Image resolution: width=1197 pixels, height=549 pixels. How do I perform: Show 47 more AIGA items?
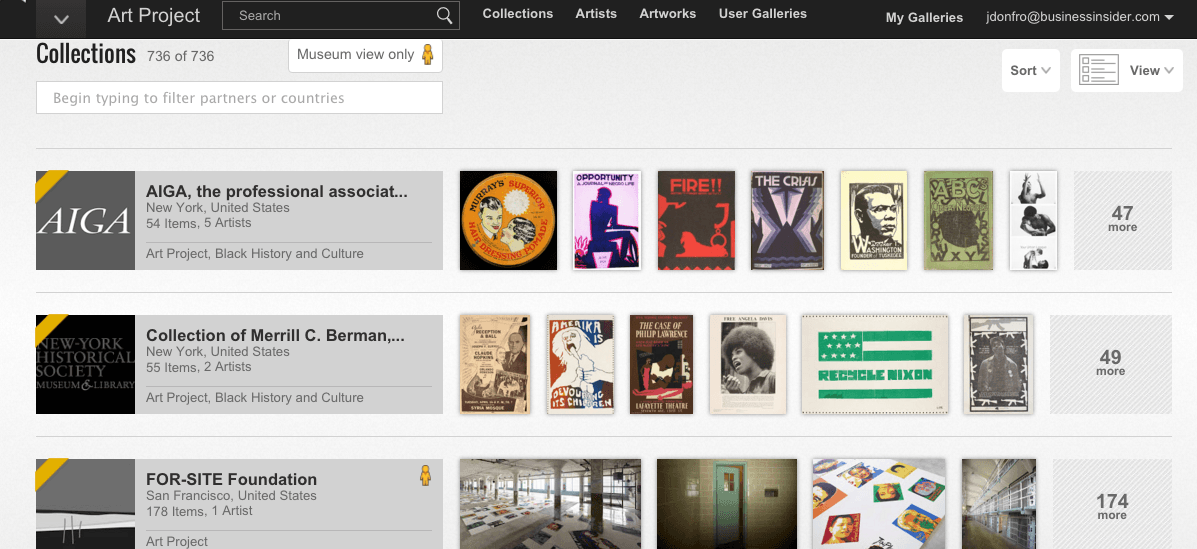[1122, 220]
